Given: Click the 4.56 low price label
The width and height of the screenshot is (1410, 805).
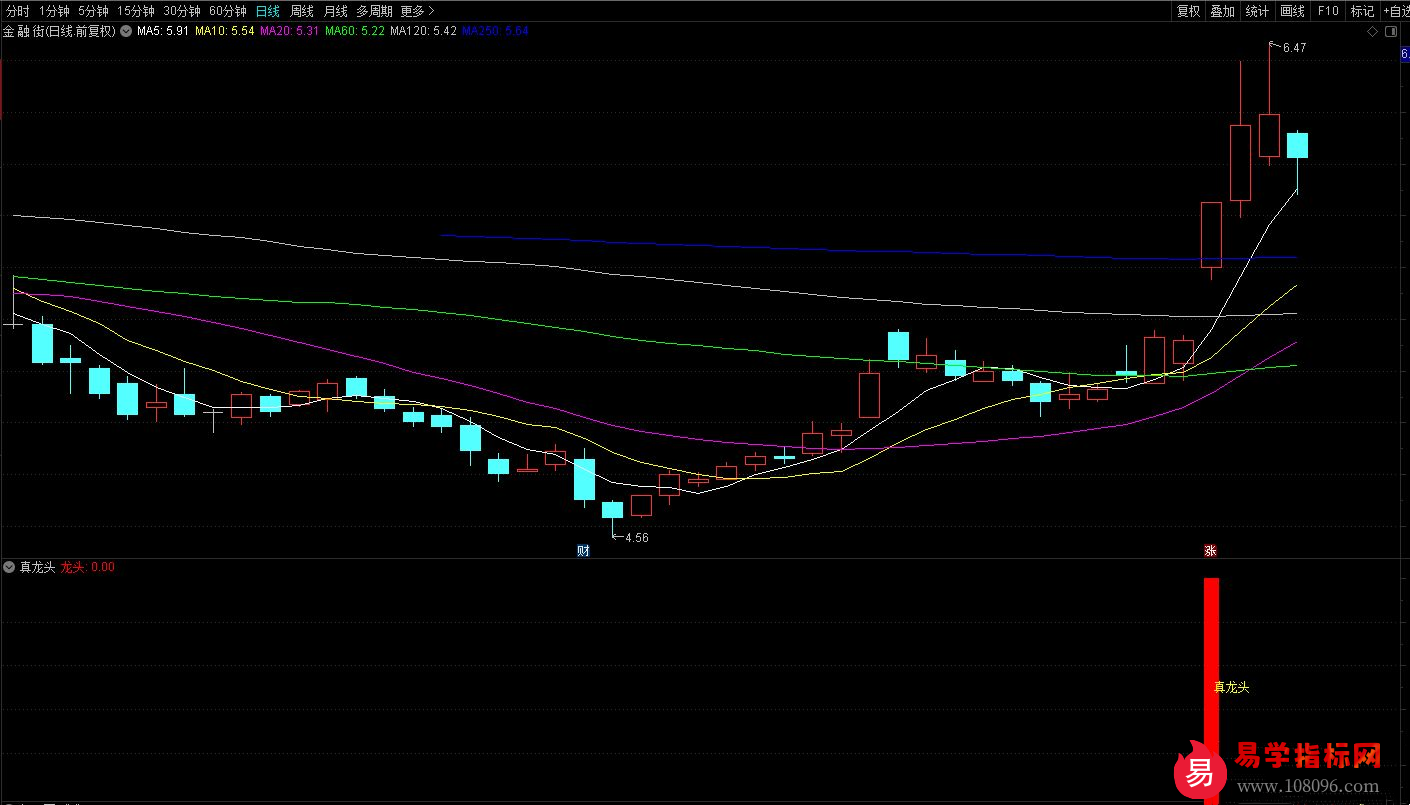Looking at the screenshot, I should click(636, 538).
